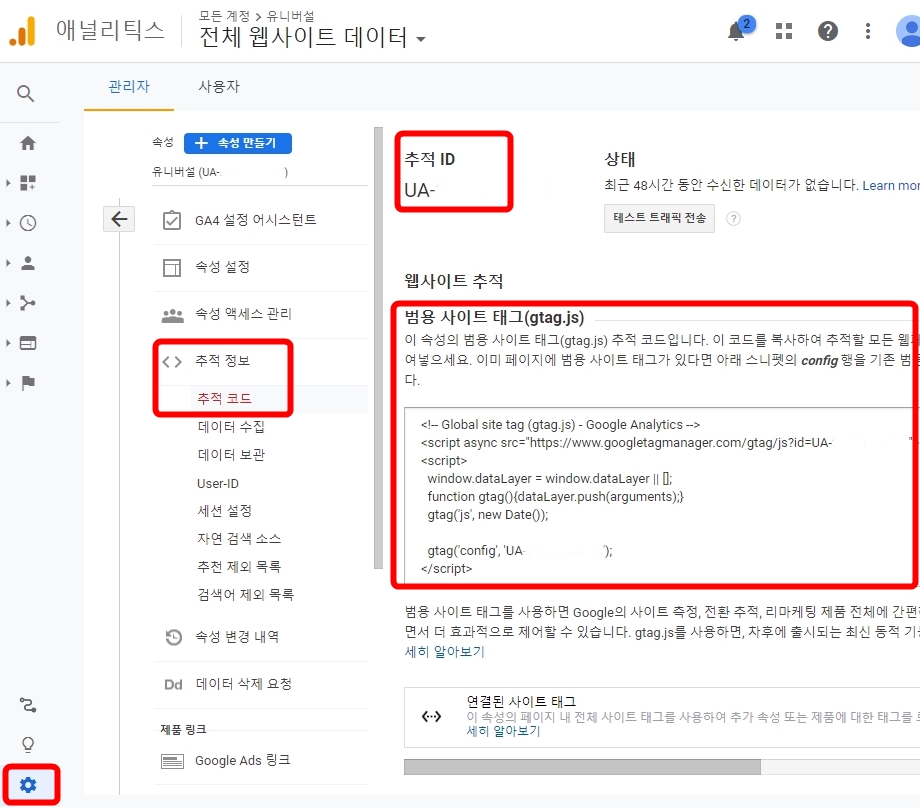
Task: Click the horizontal scrollbar at the bottom
Action: 582,766
